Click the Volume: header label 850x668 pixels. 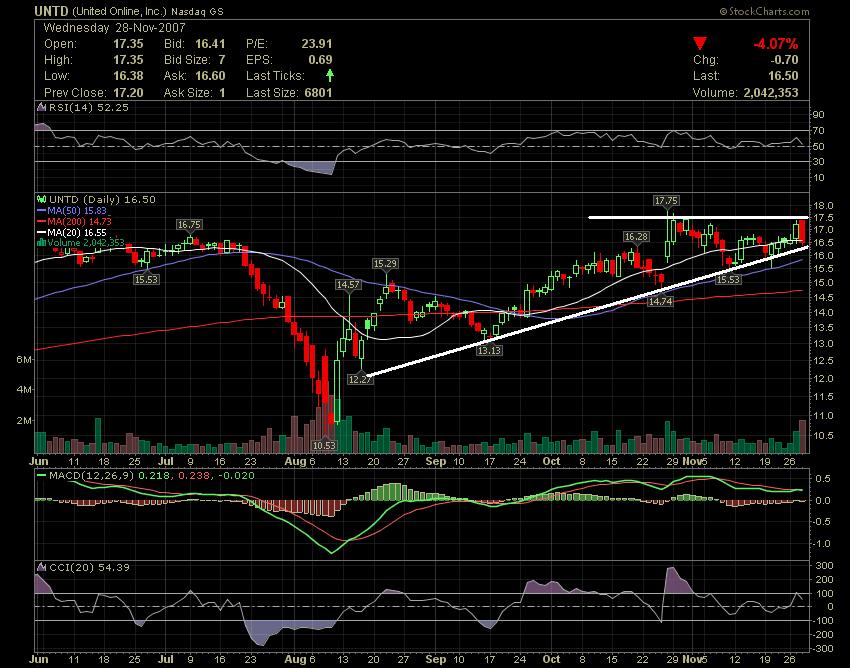coord(715,93)
